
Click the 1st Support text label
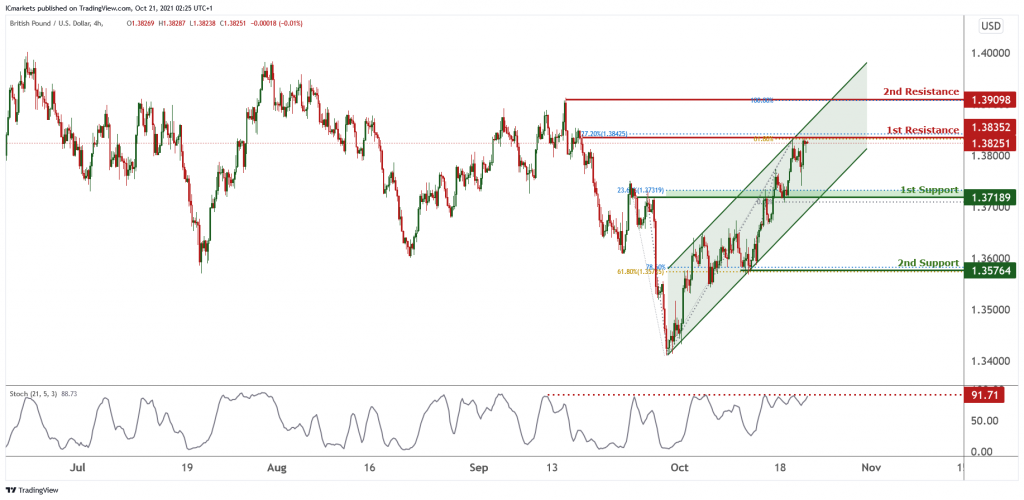click(x=929, y=190)
